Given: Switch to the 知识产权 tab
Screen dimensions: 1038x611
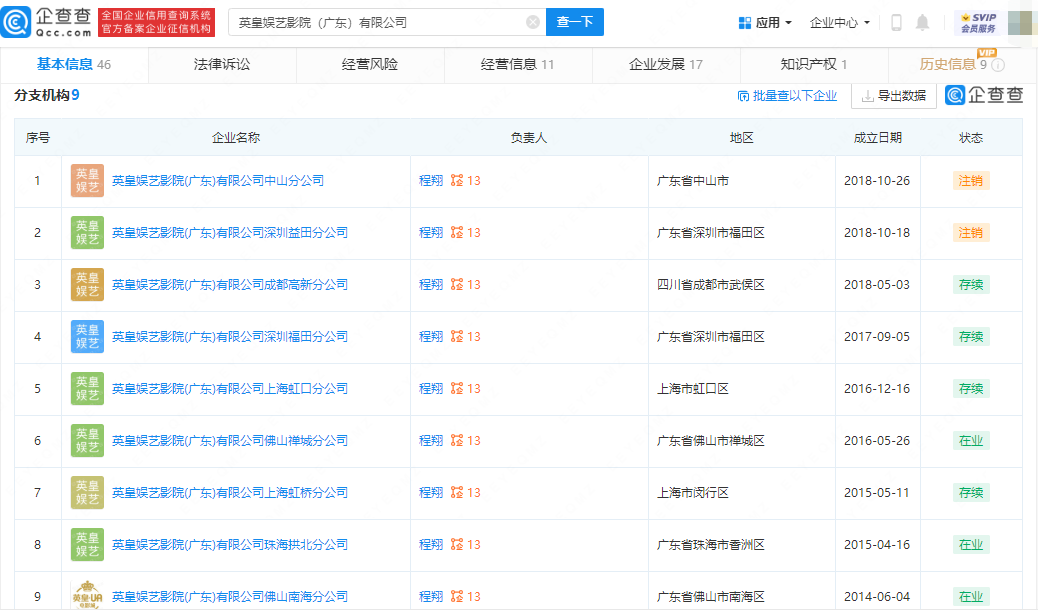Looking at the screenshot, I should pos(814,64).
